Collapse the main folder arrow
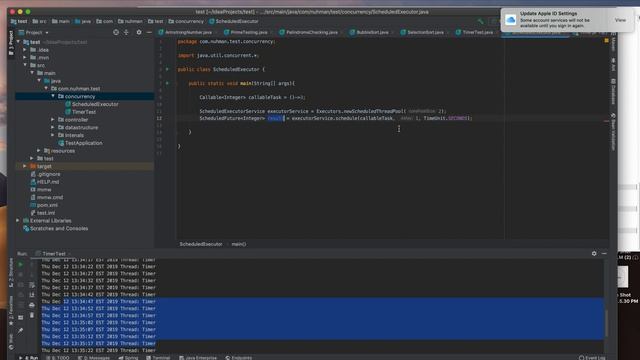Viewport: 640px width, 360px height. pos(32,73)
